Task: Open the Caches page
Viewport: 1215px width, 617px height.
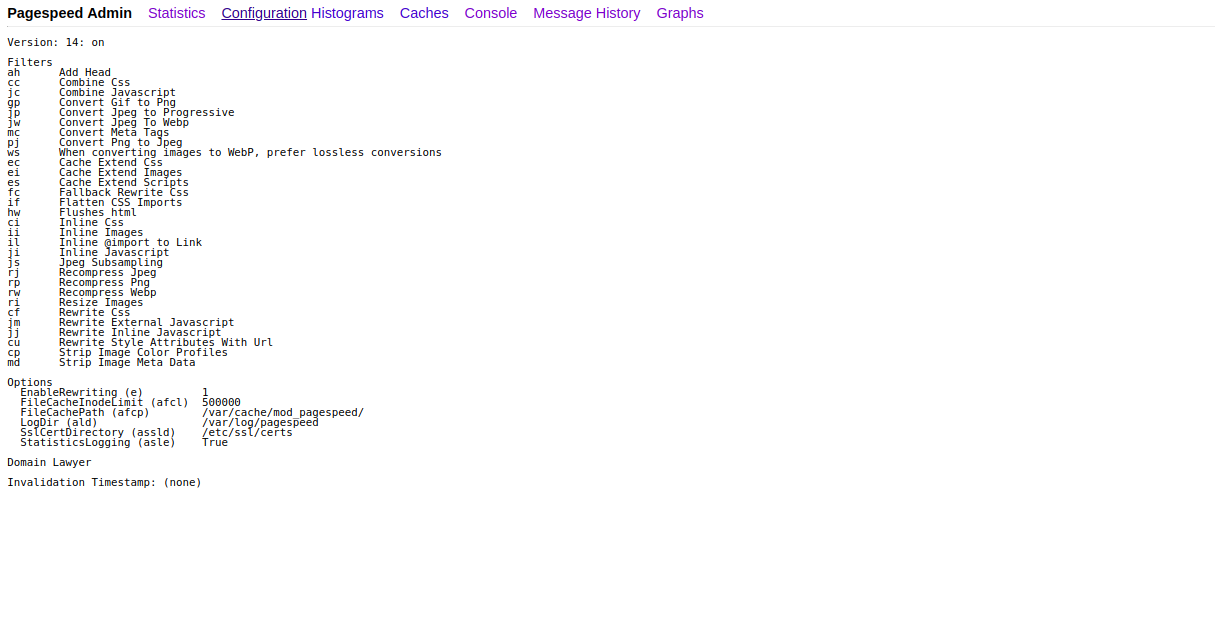Action: coord(424,13)
